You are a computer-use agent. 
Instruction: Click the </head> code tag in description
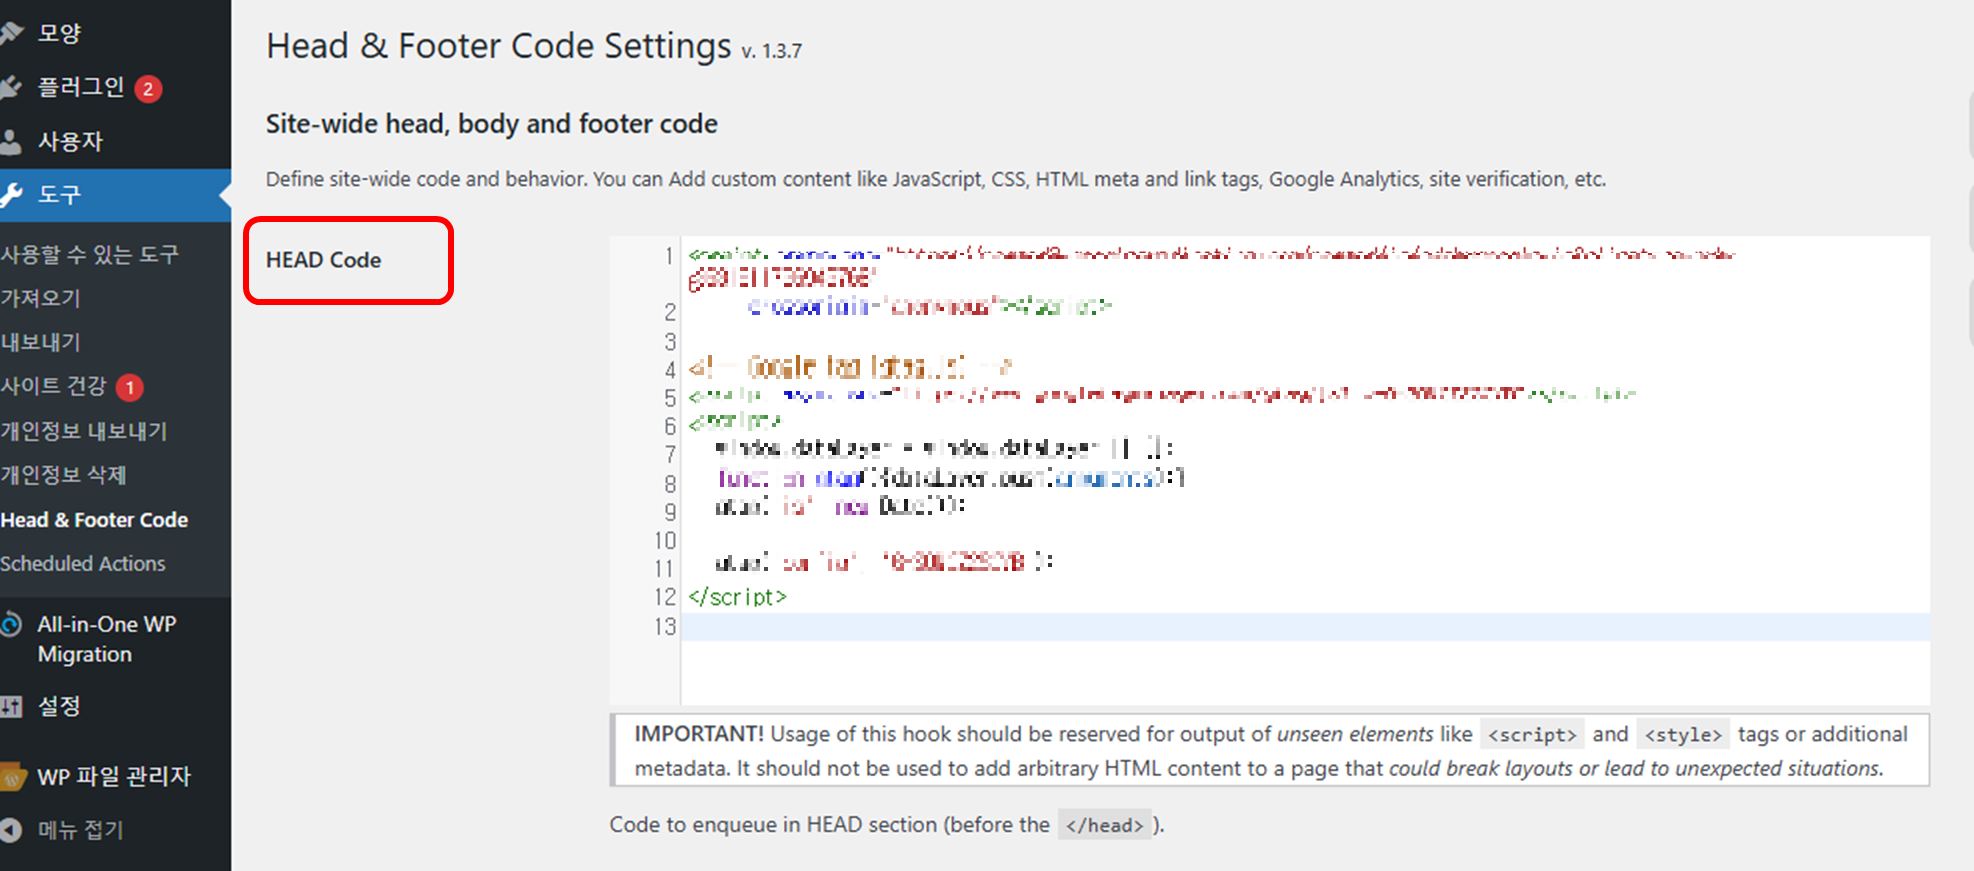click(1105, 825)
